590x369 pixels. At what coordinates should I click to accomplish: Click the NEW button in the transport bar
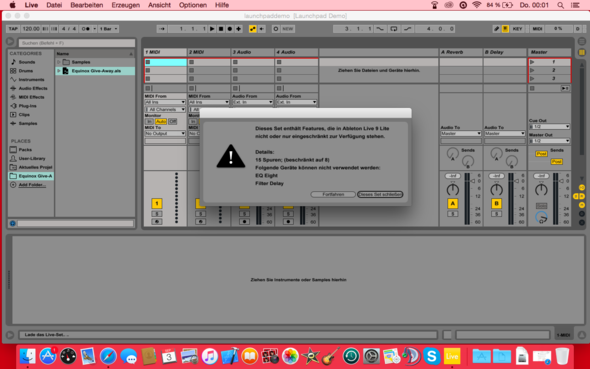click(287, 29)
